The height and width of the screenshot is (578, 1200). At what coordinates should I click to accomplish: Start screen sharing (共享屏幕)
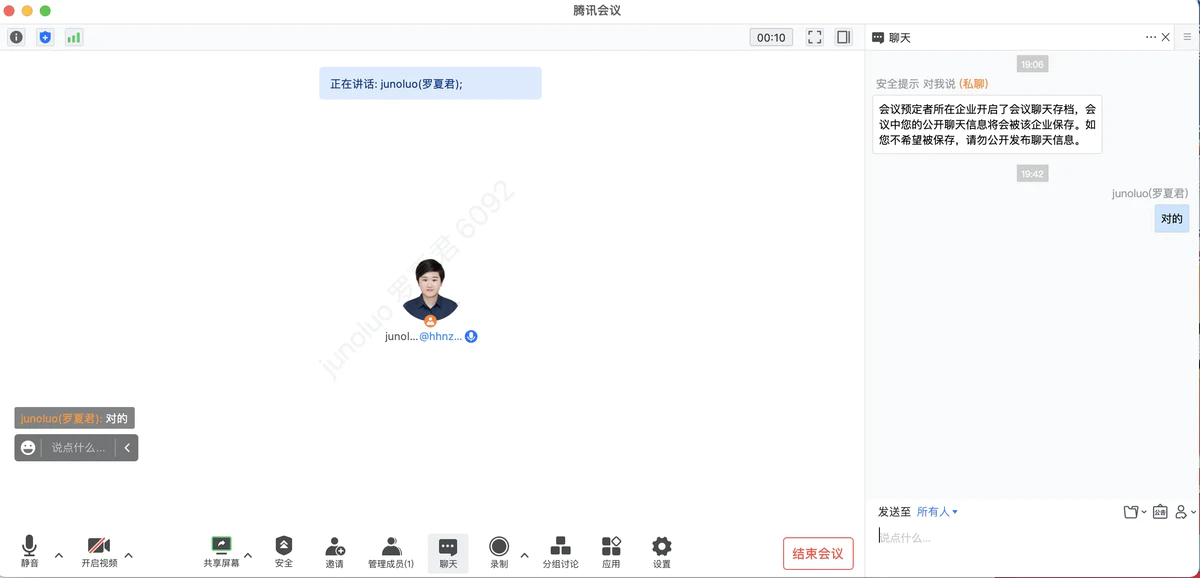[x=221, y=551]
